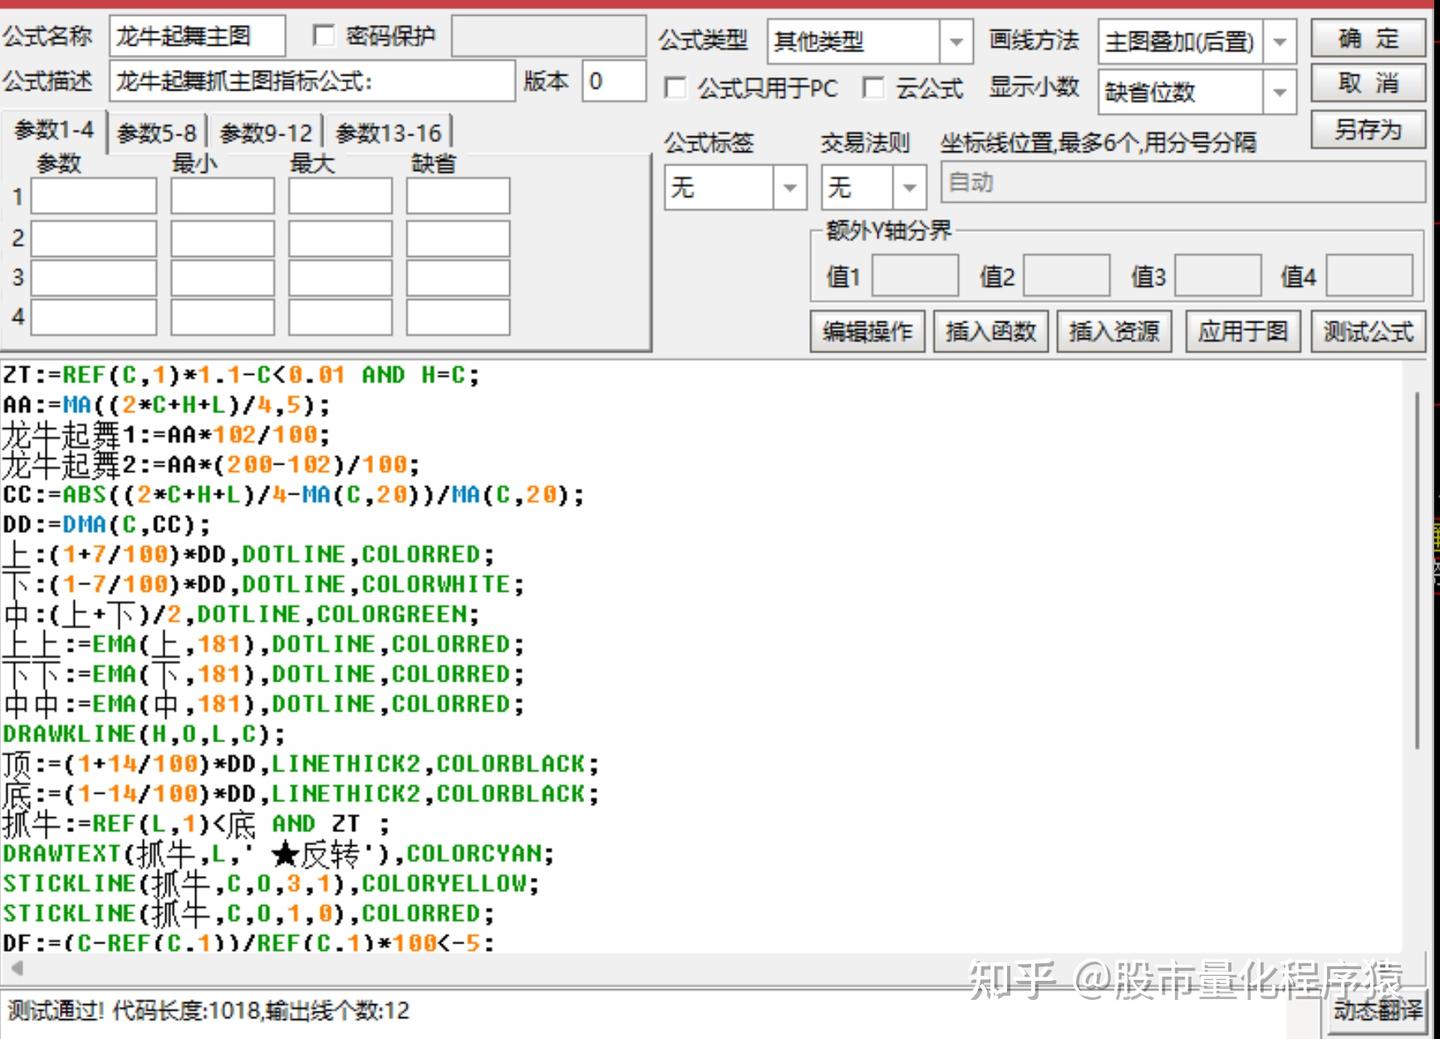Screen dimensions: 1440x1039
Task: Click the code line defining 龙牛起舞1
Action: click(166, 435)
